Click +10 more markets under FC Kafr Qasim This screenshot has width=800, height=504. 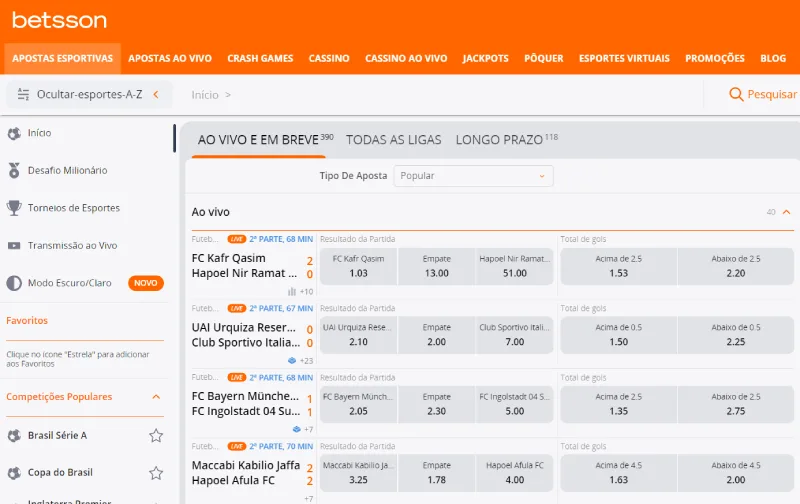(307, 292)
